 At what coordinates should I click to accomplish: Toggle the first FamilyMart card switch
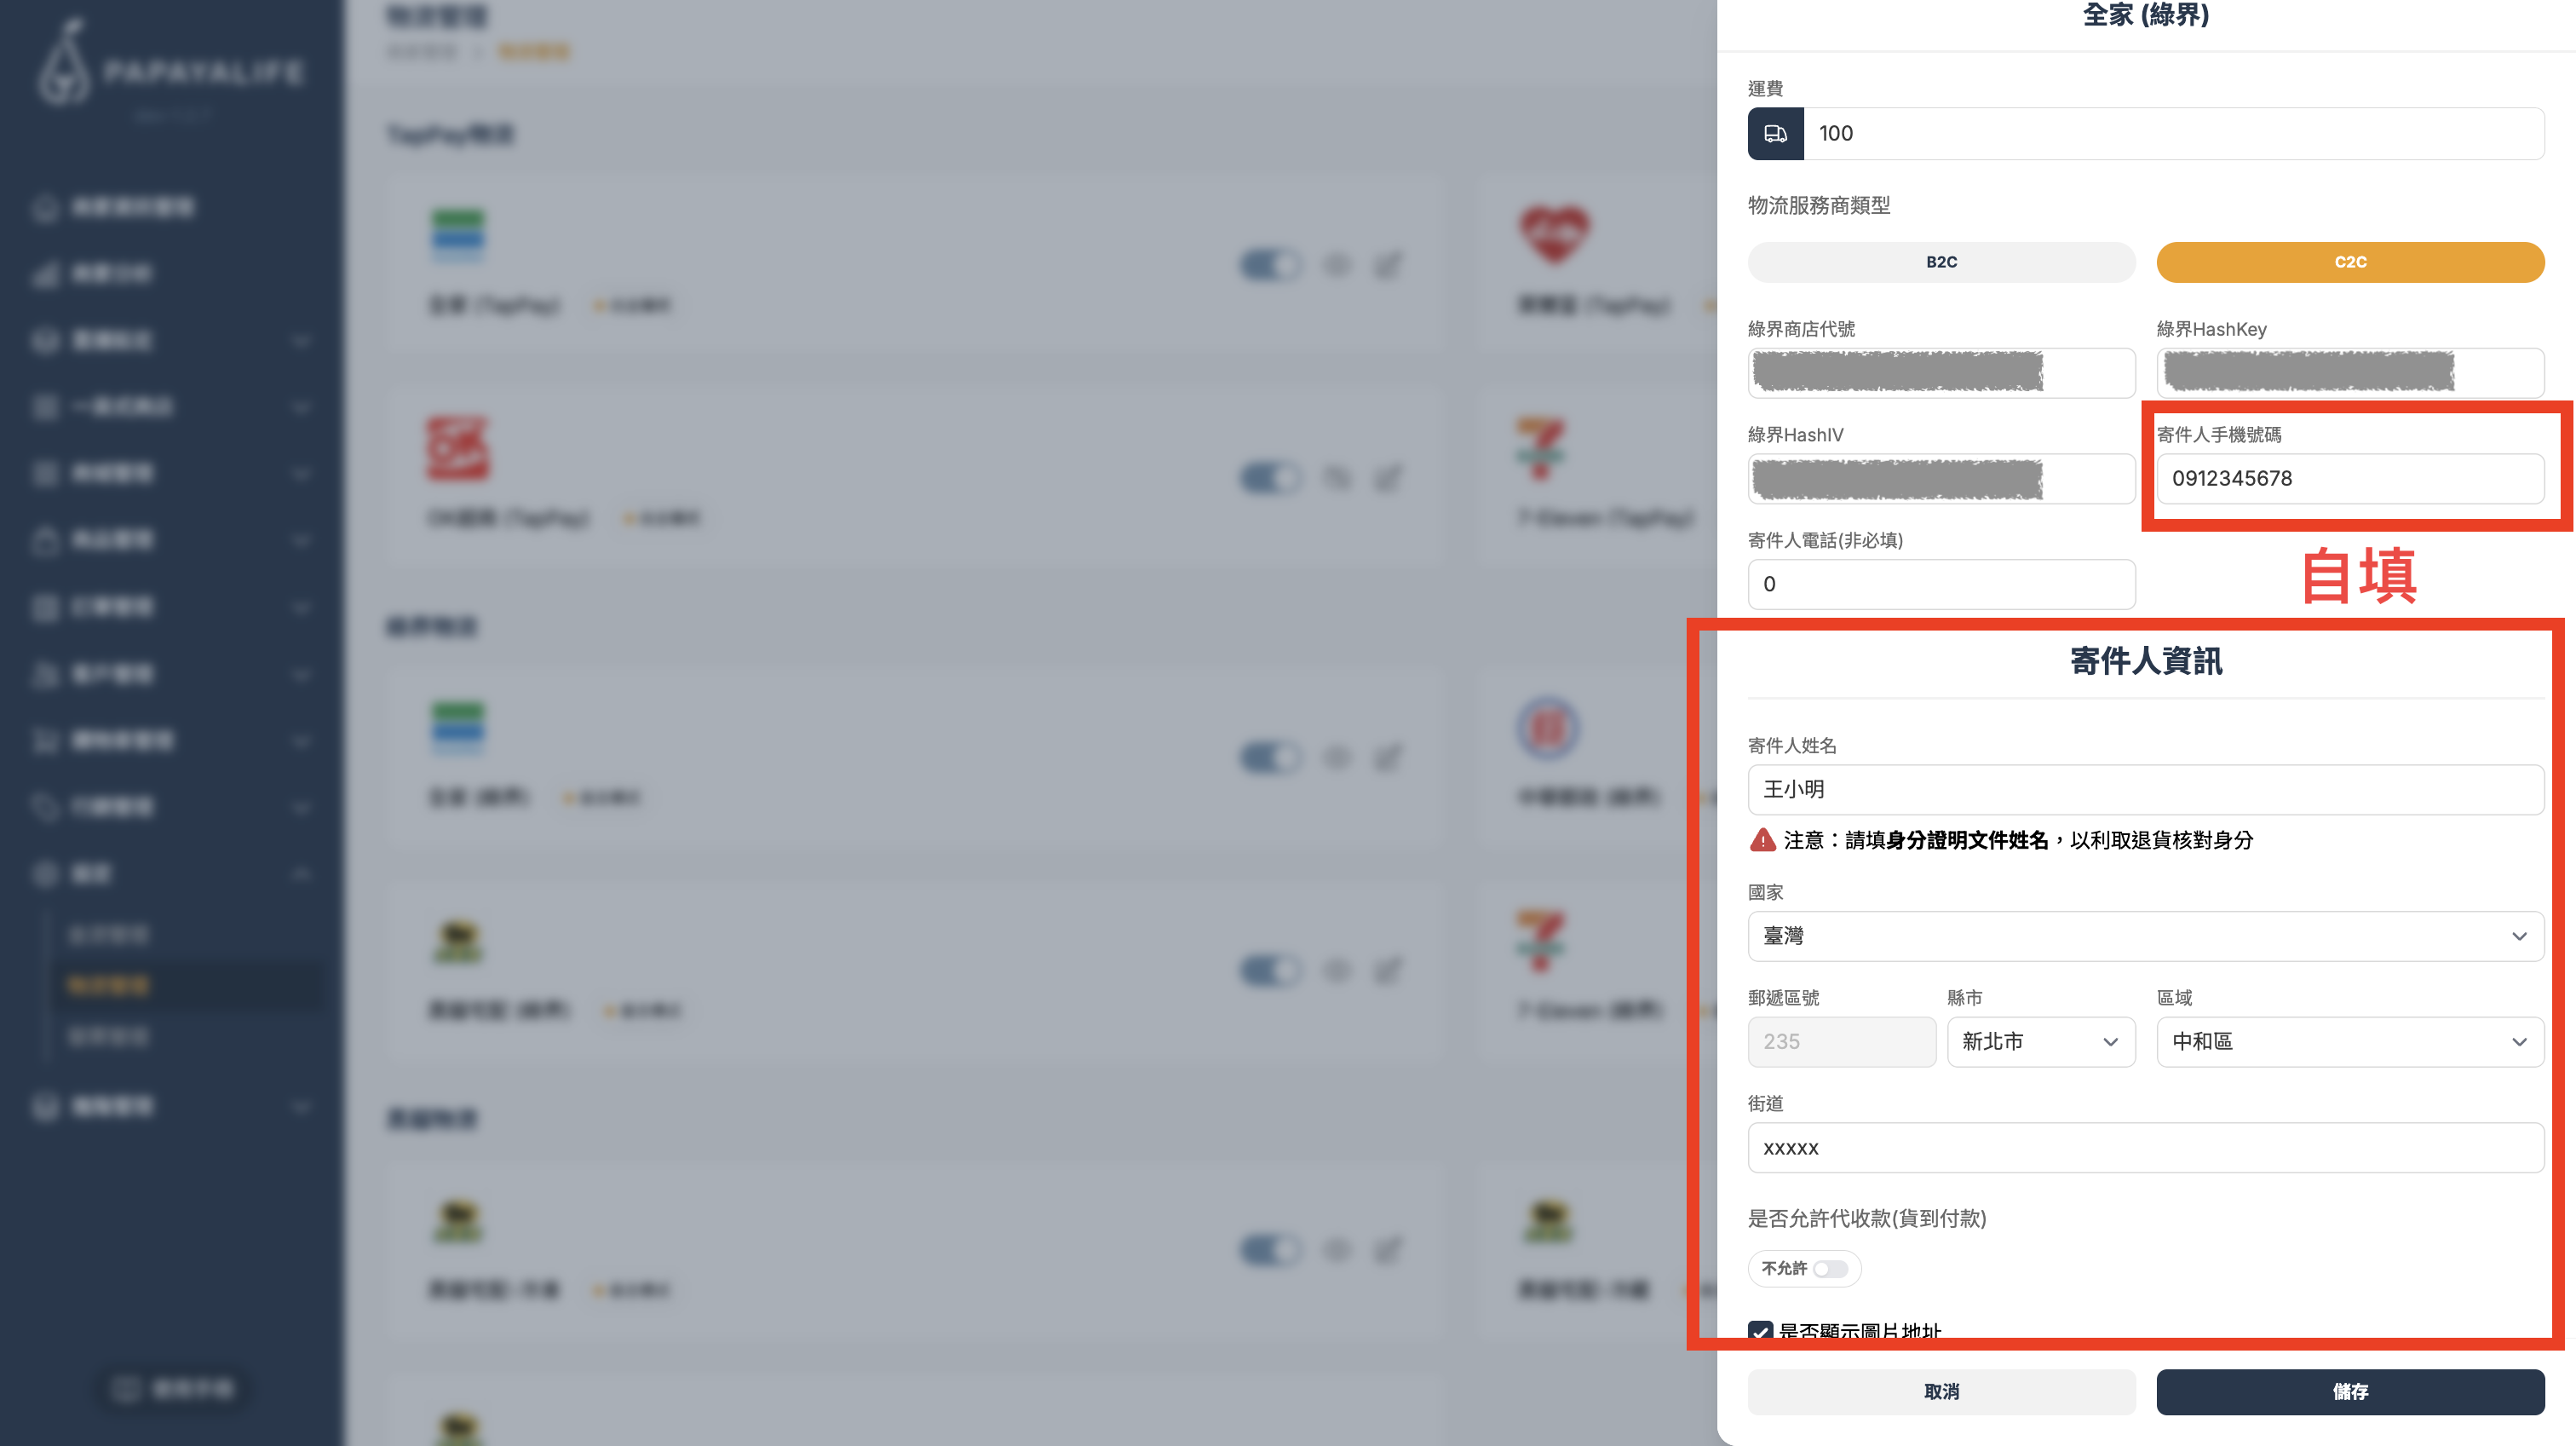1271,265
